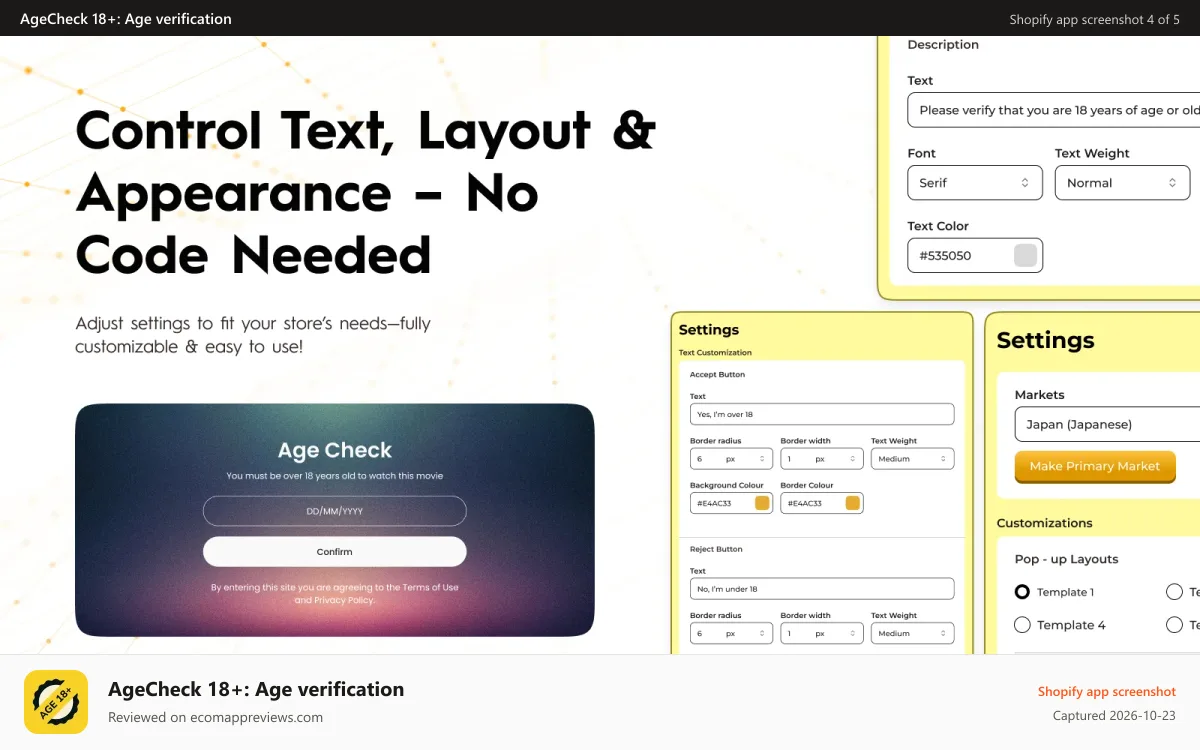Select the cut-off radio button right of Template 1
This screenshot has width=1200, height=750.
click(x=1174, y=592)
